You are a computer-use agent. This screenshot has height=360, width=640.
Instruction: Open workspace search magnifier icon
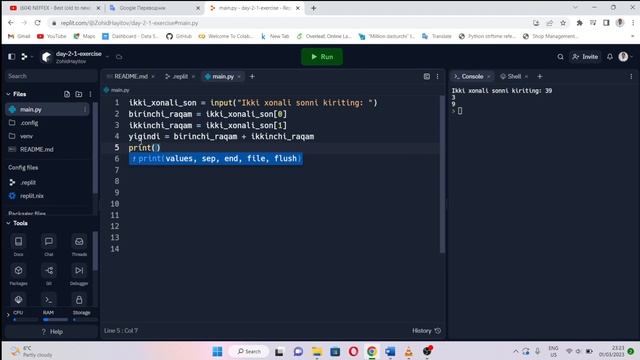(x=560, y=57)
